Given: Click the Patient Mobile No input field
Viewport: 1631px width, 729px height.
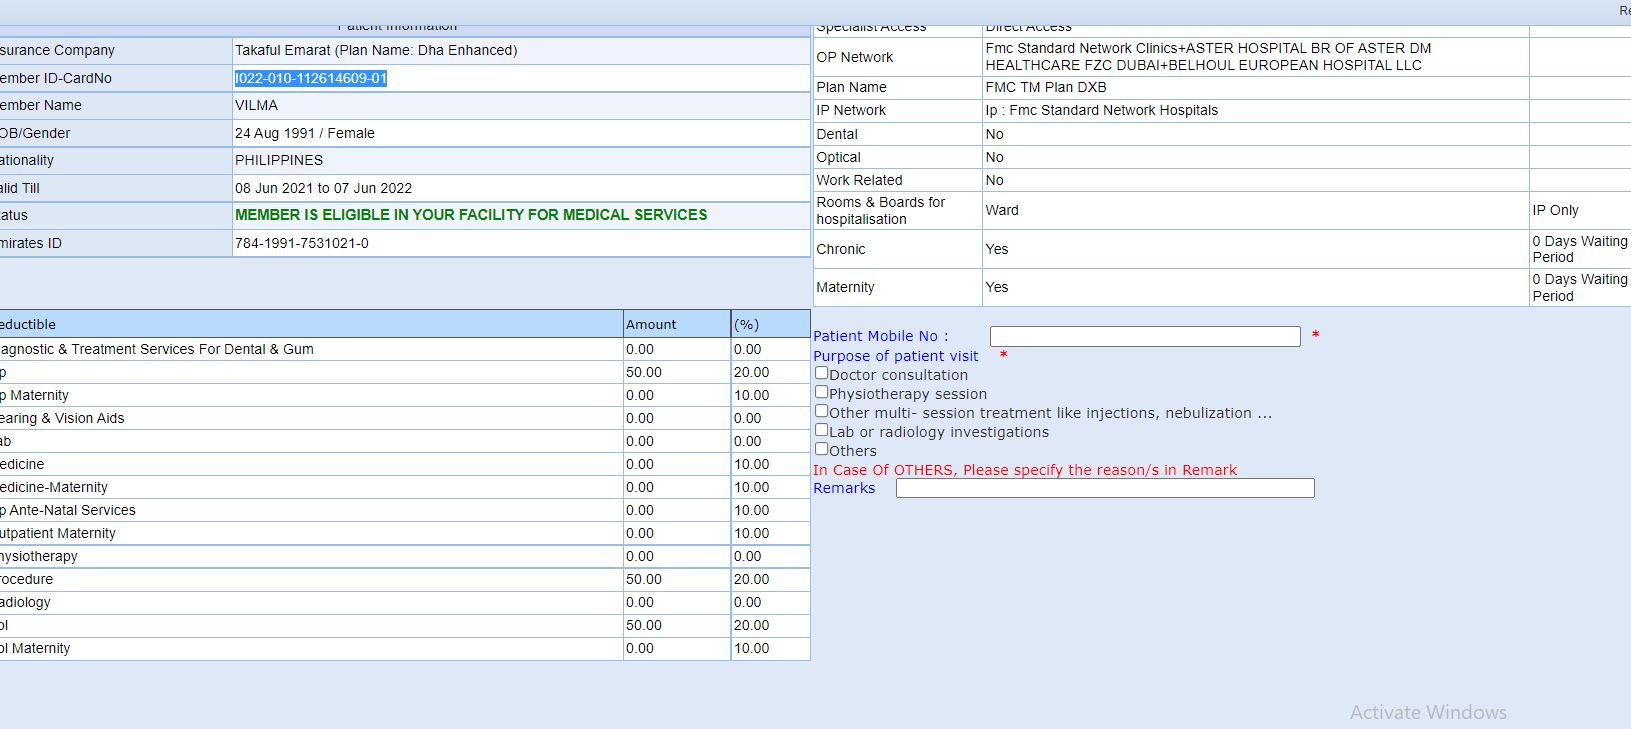Looking at the screenshot, I should 1144,337.
